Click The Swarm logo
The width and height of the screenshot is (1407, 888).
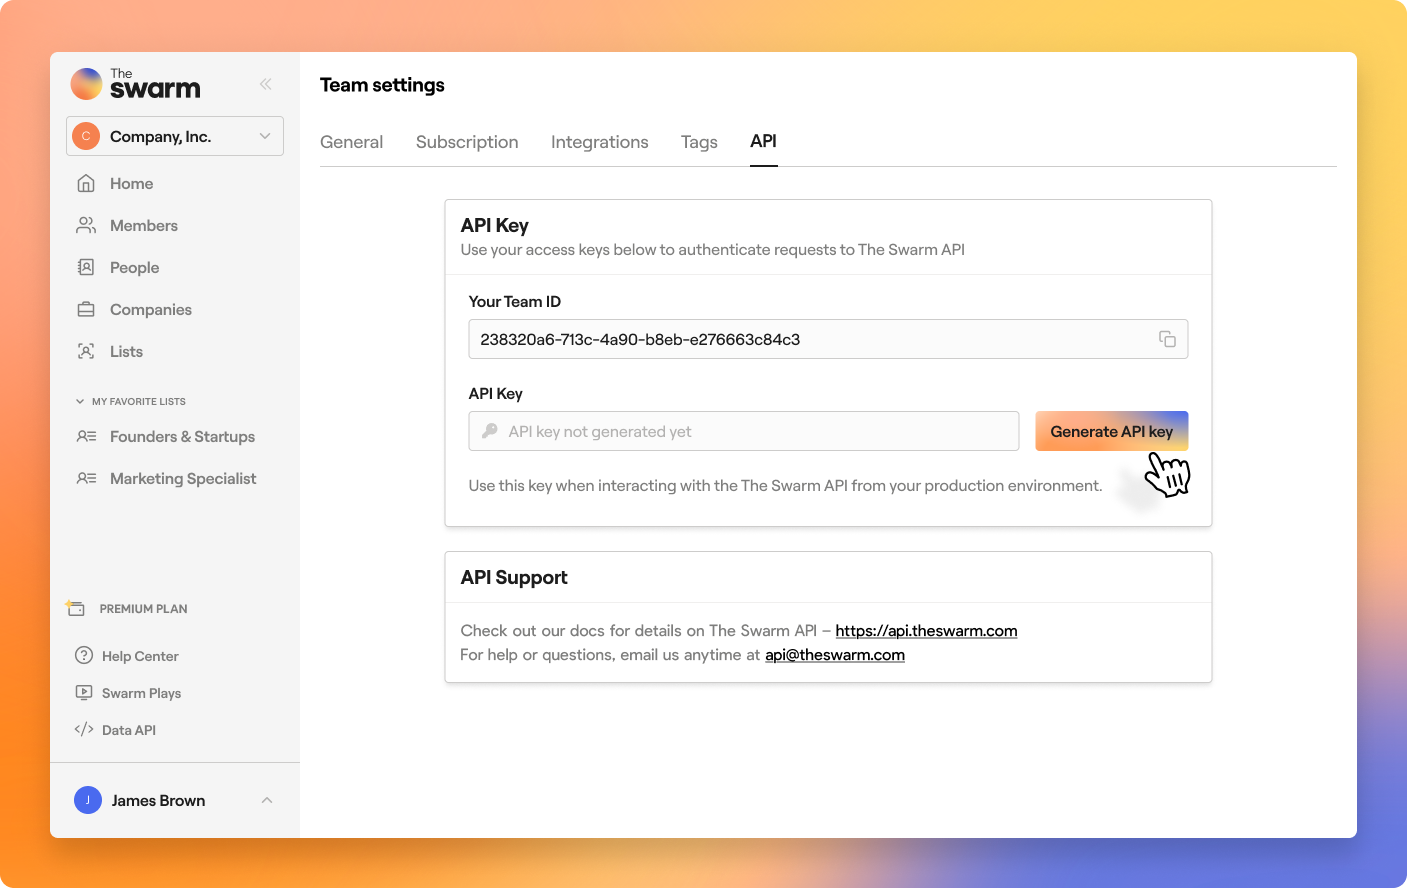click(136, 84)
